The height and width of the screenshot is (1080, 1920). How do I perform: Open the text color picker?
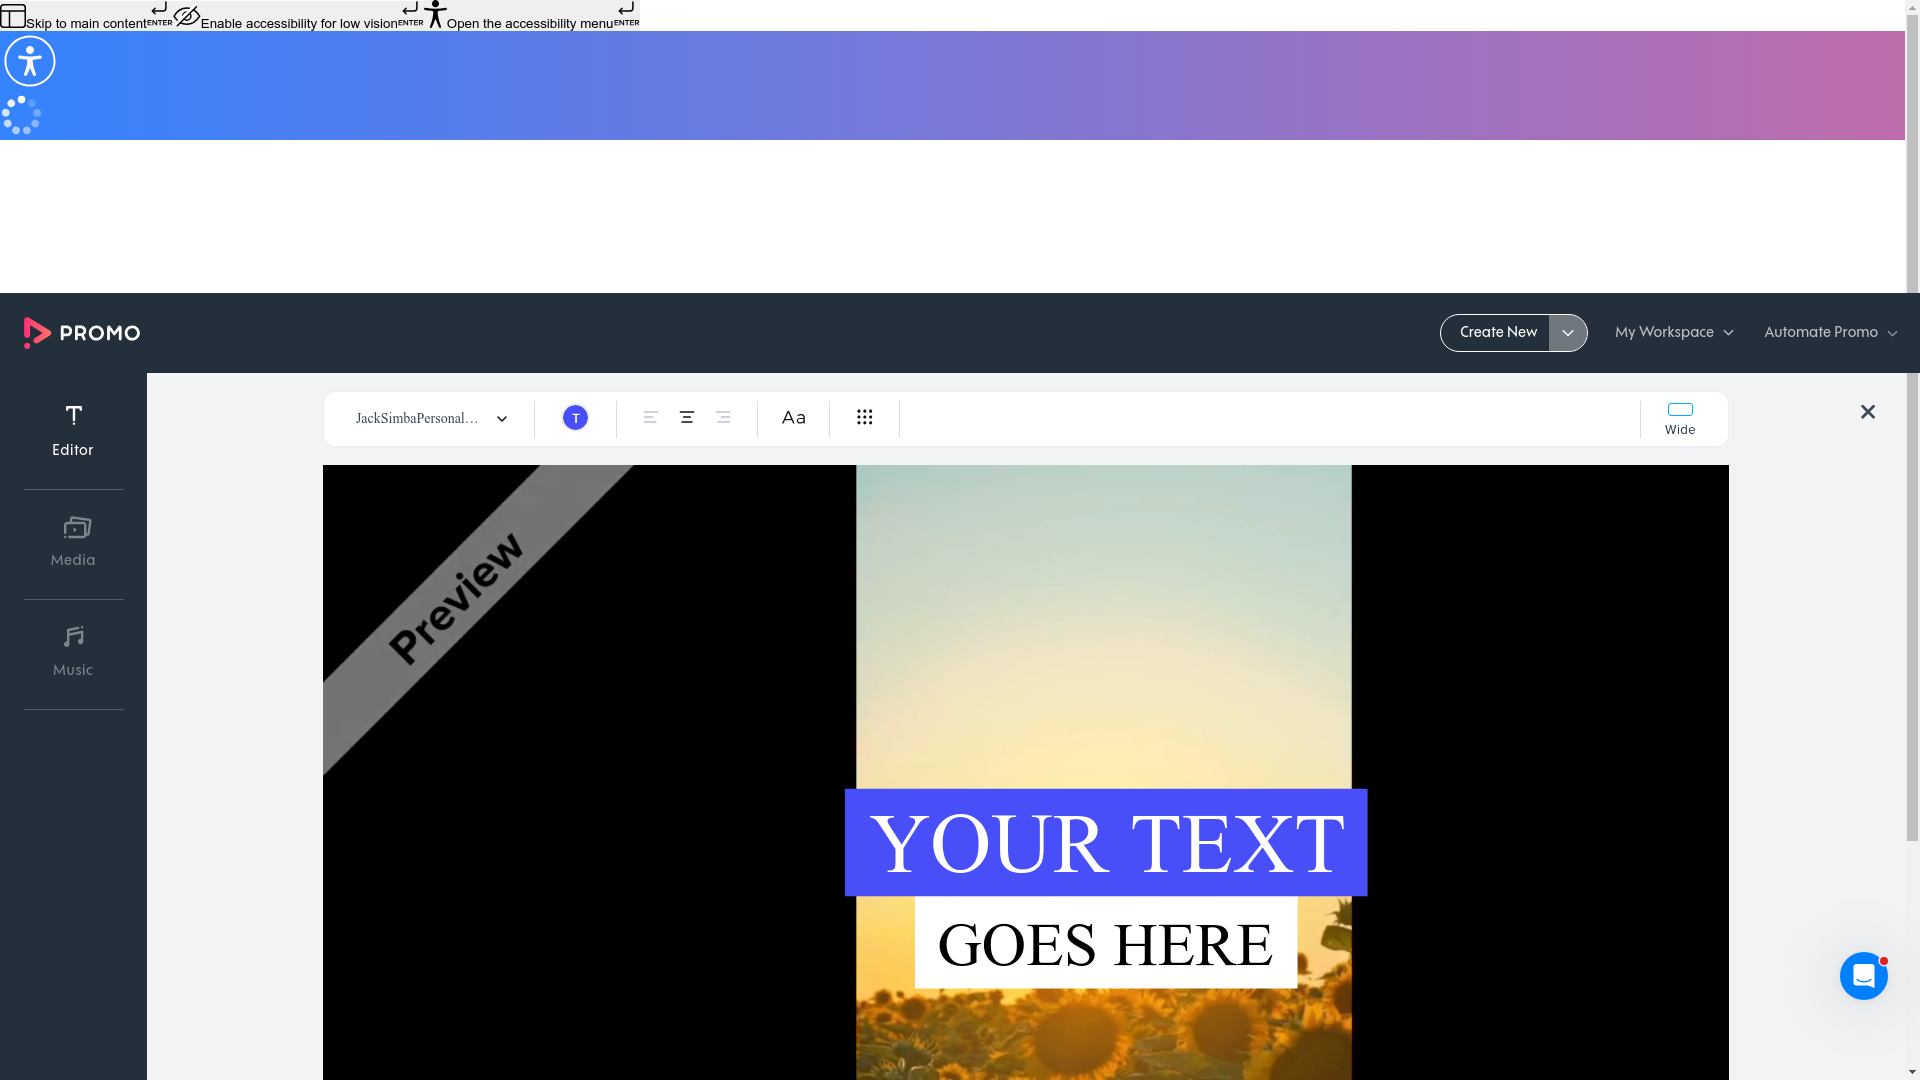(x=575, y=418)
